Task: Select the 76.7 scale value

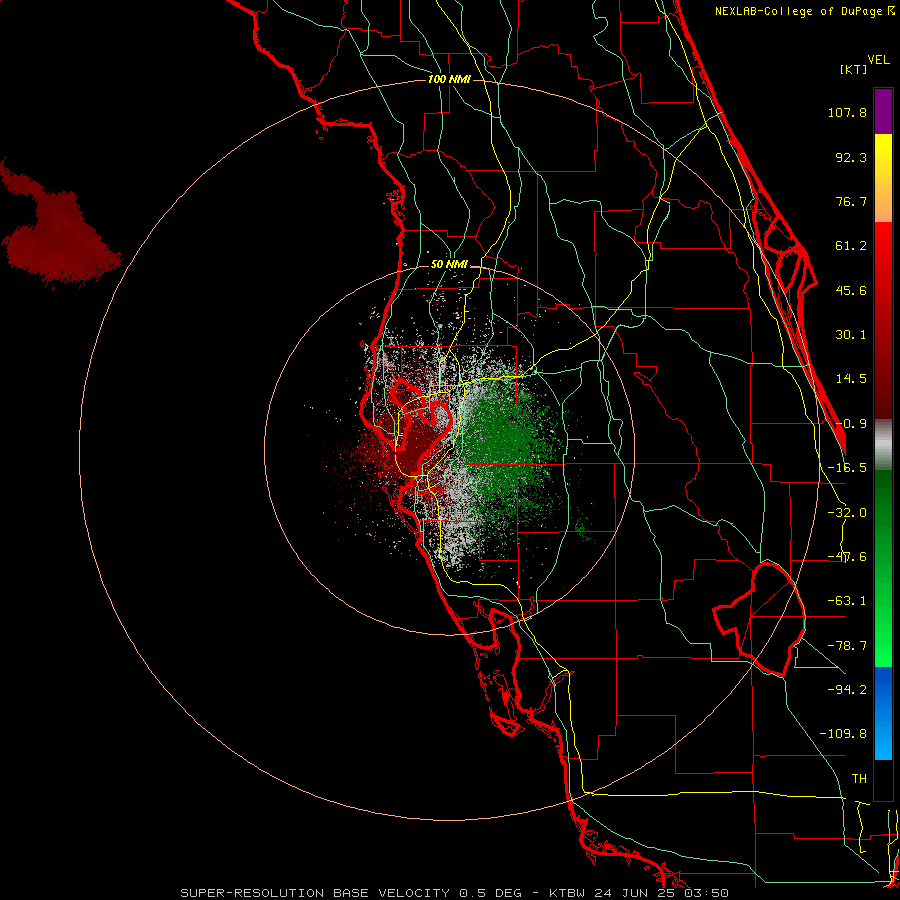Action: [x=851, y=201]
